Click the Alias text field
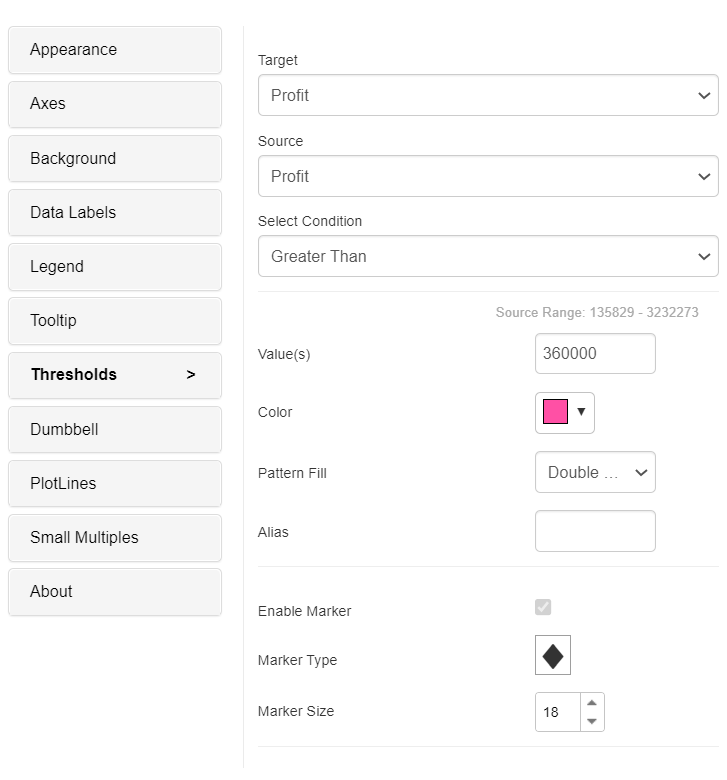 pyautogui.click(x=595, y=532)
